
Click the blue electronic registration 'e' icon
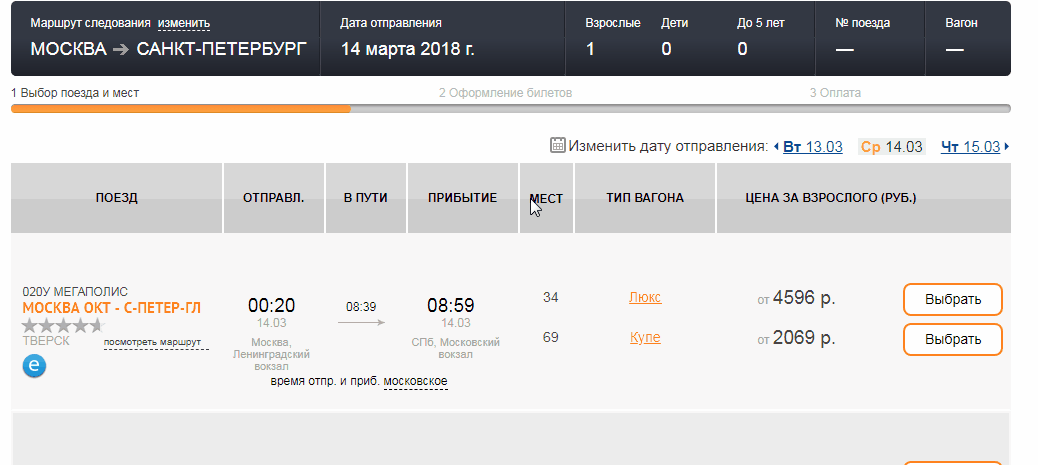pos(35,367)
